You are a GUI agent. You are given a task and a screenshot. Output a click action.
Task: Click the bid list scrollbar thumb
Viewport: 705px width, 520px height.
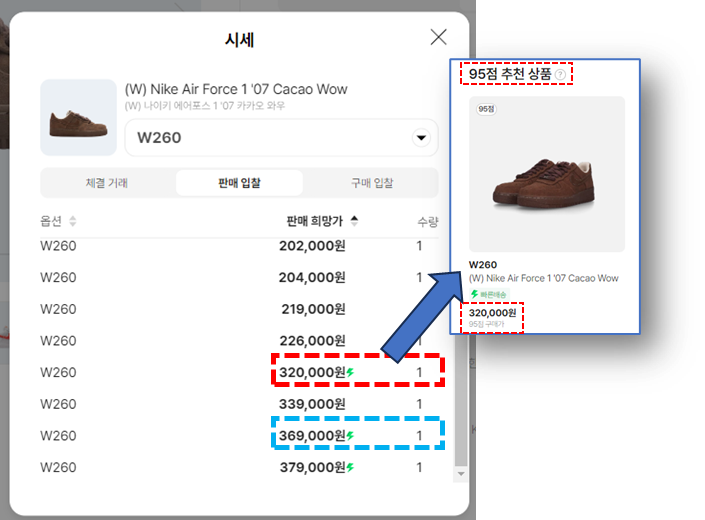point(461,400)
